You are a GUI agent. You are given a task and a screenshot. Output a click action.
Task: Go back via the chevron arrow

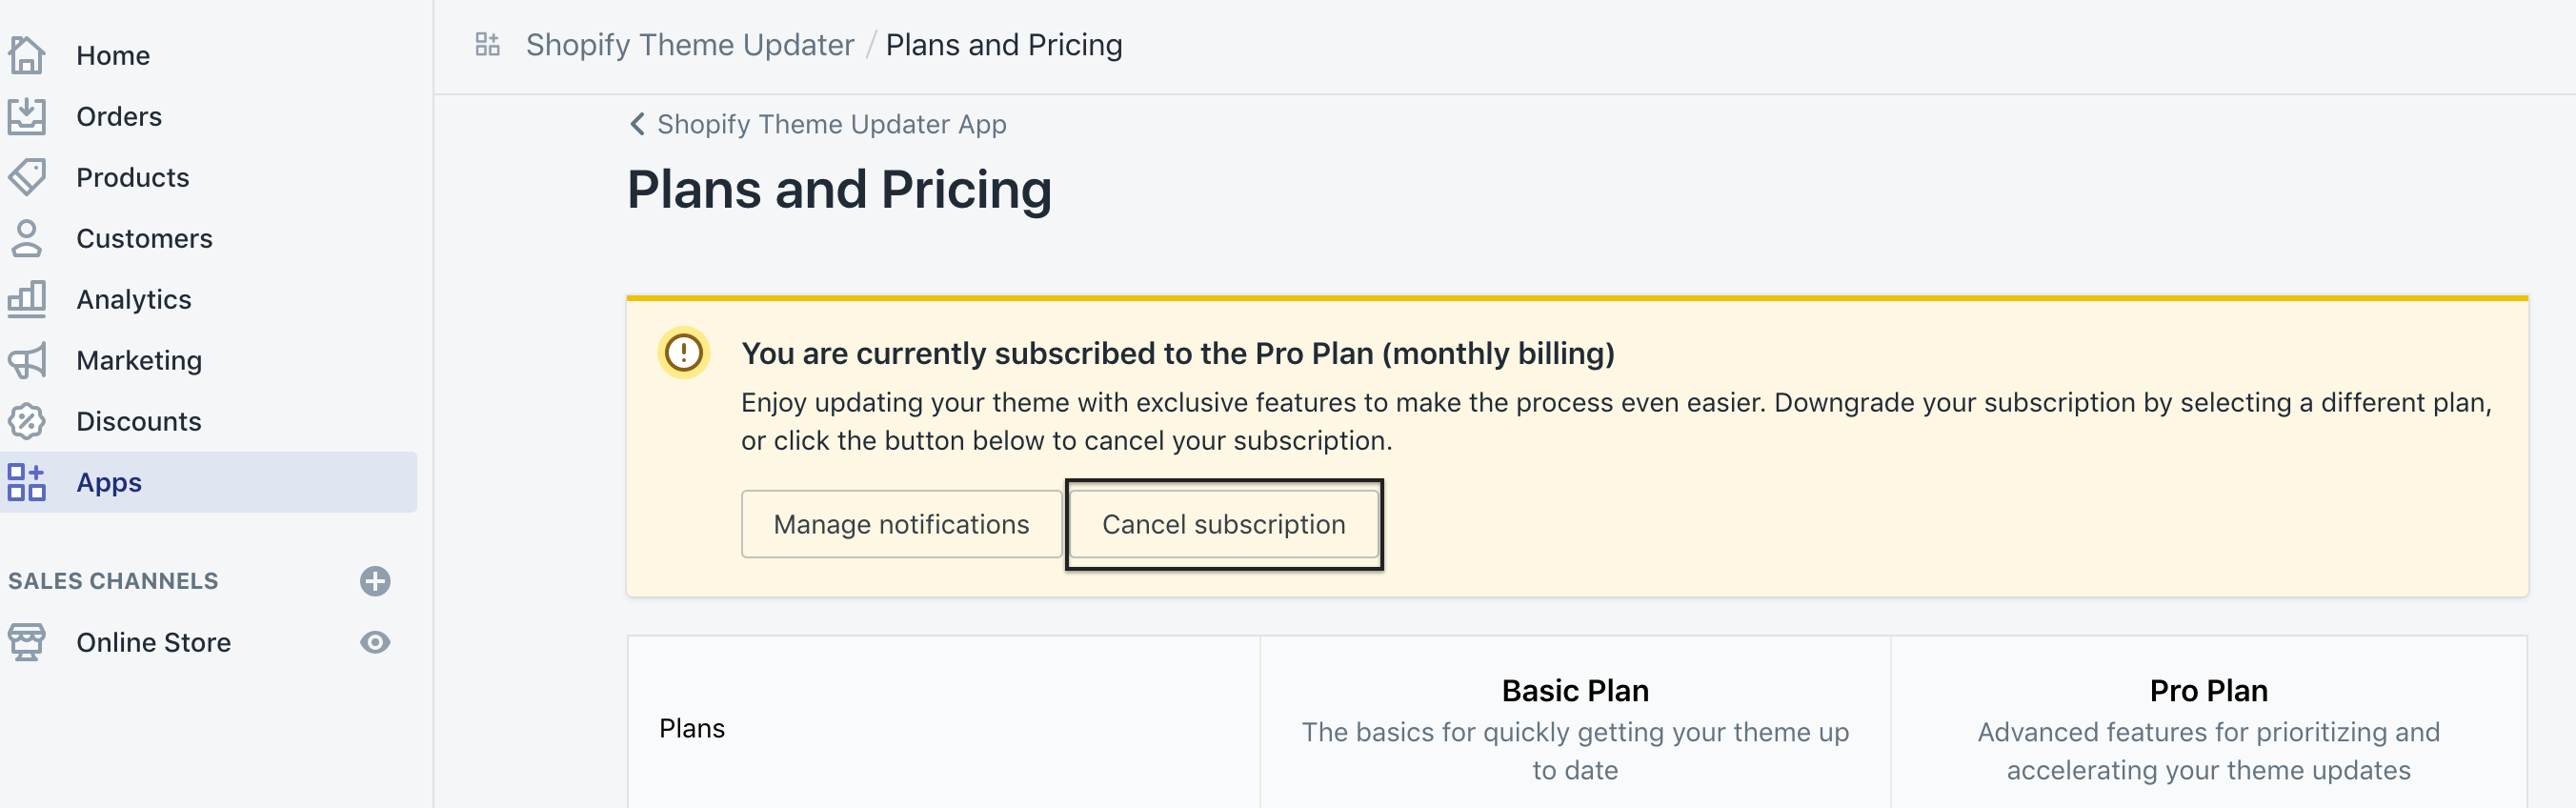(637, 124)
